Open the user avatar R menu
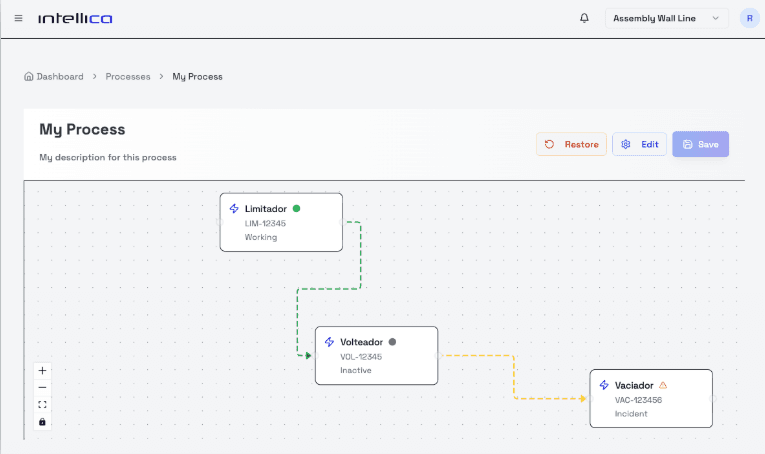Image resolution: width=765 pixels, height=454 pixels. click(748, 18)
